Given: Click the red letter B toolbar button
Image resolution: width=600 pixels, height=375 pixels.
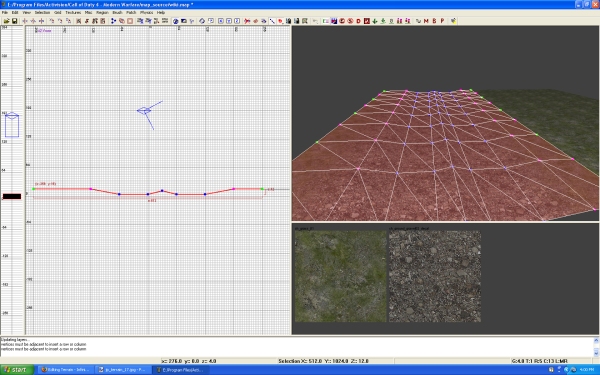Looking at the screenshot, I should point(434,21).
